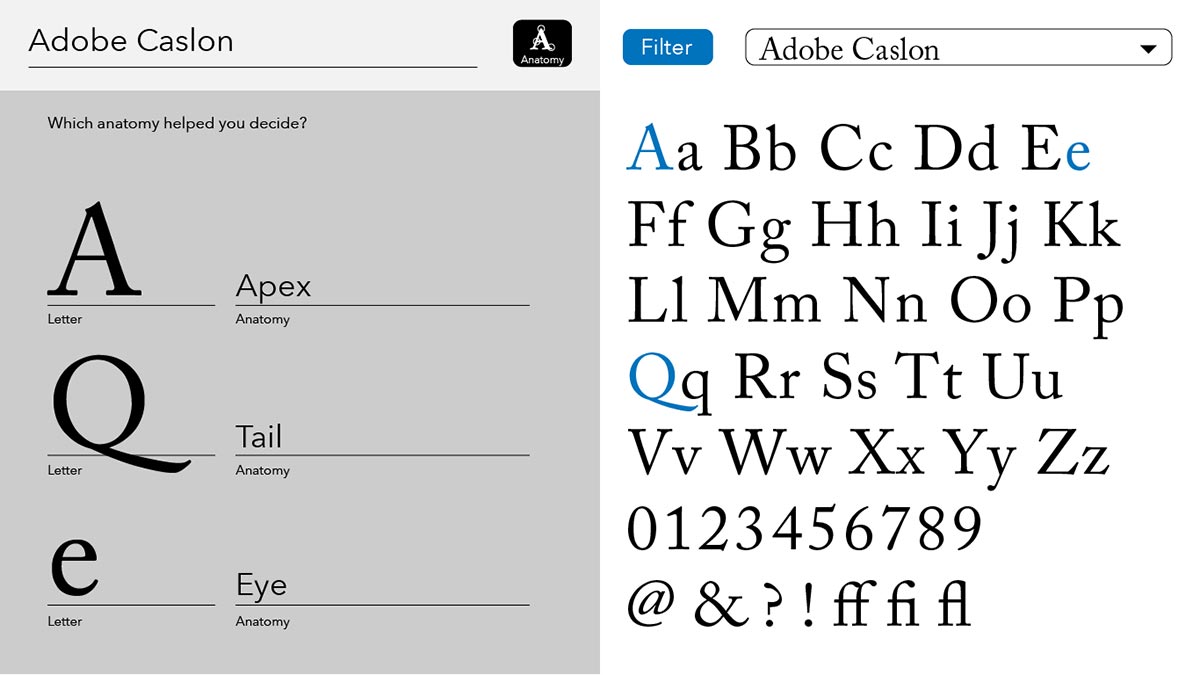Click the Eye anatomy field
Viewport: 1200px width, 675px height.
[382, 586]
